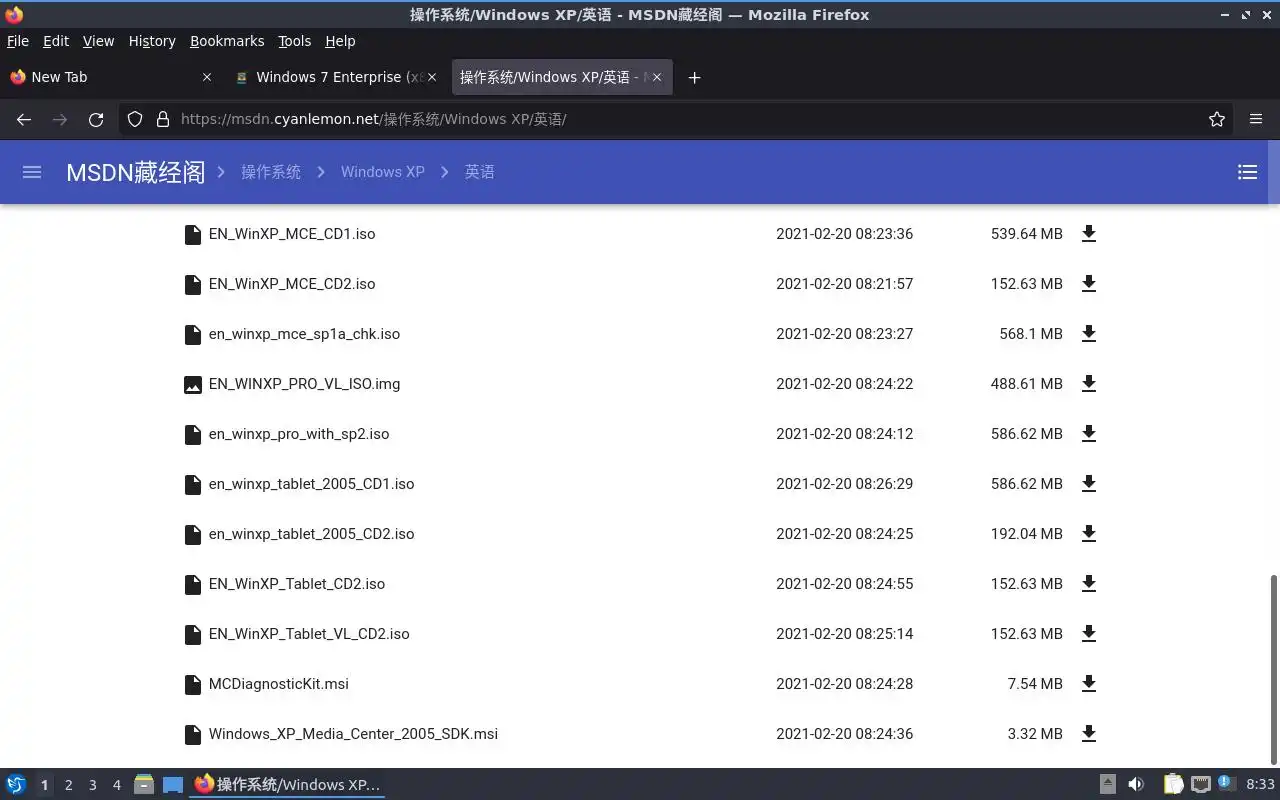Viewport: 1280px width, 800px height.
Task: Click file icon beside EN_WinXP_MCE_CD1.iso
Action: click(193, 234)
